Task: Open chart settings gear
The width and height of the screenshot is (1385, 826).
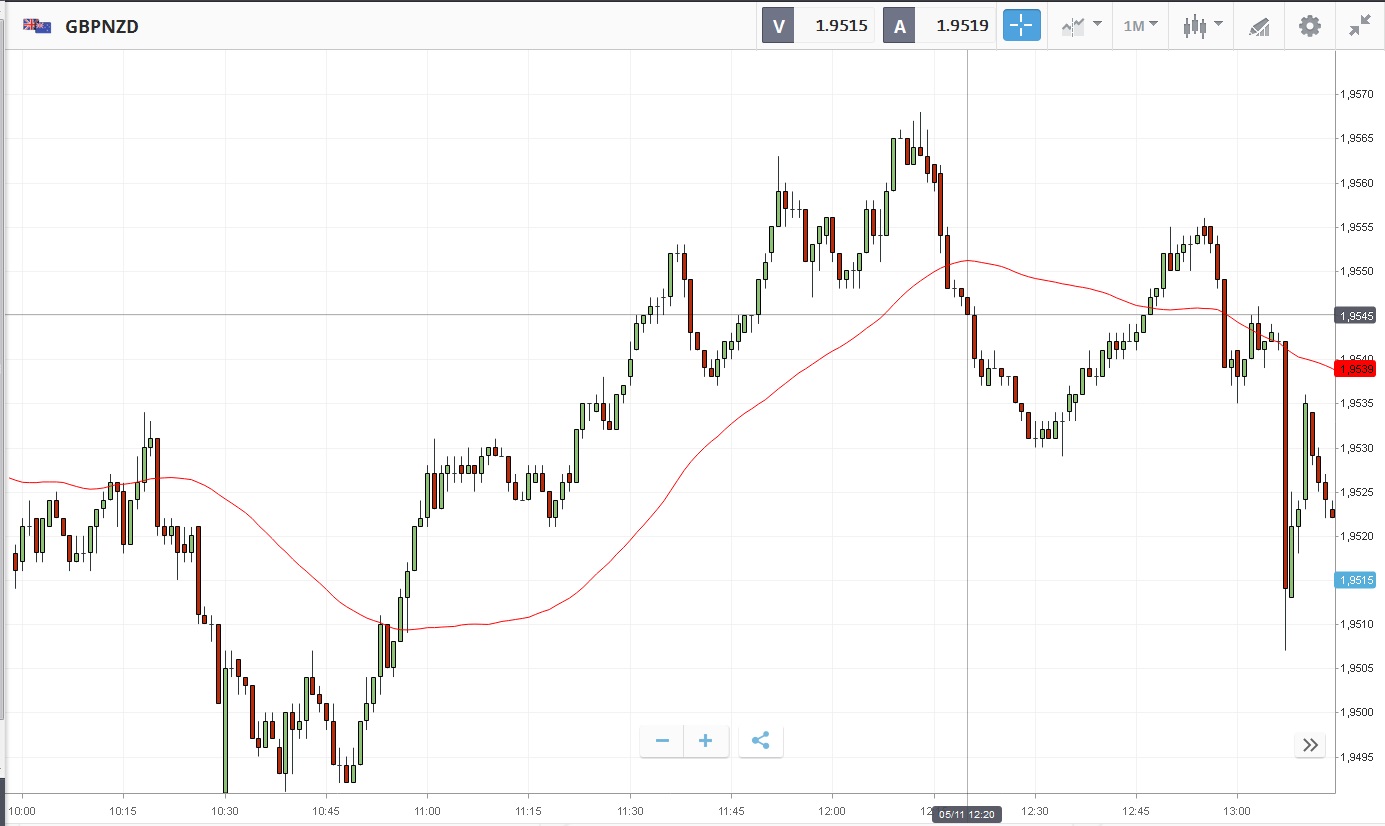Action: (1309, 26)
